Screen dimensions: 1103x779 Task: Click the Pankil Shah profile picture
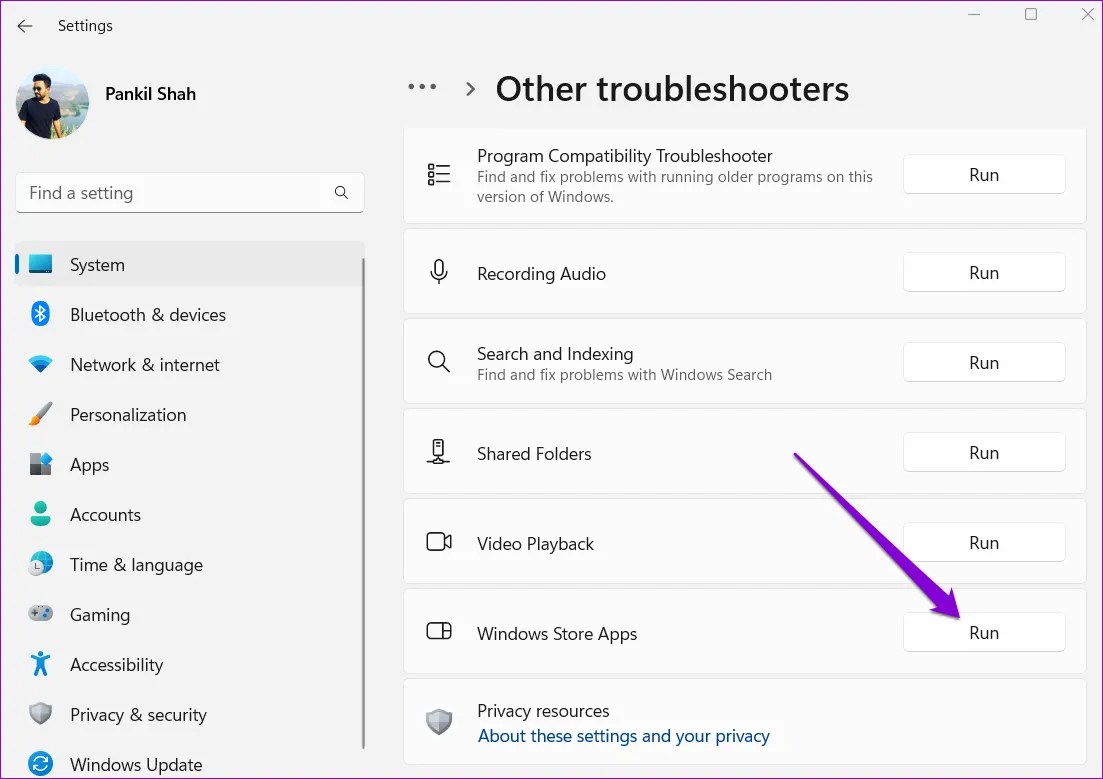point(52,103)
